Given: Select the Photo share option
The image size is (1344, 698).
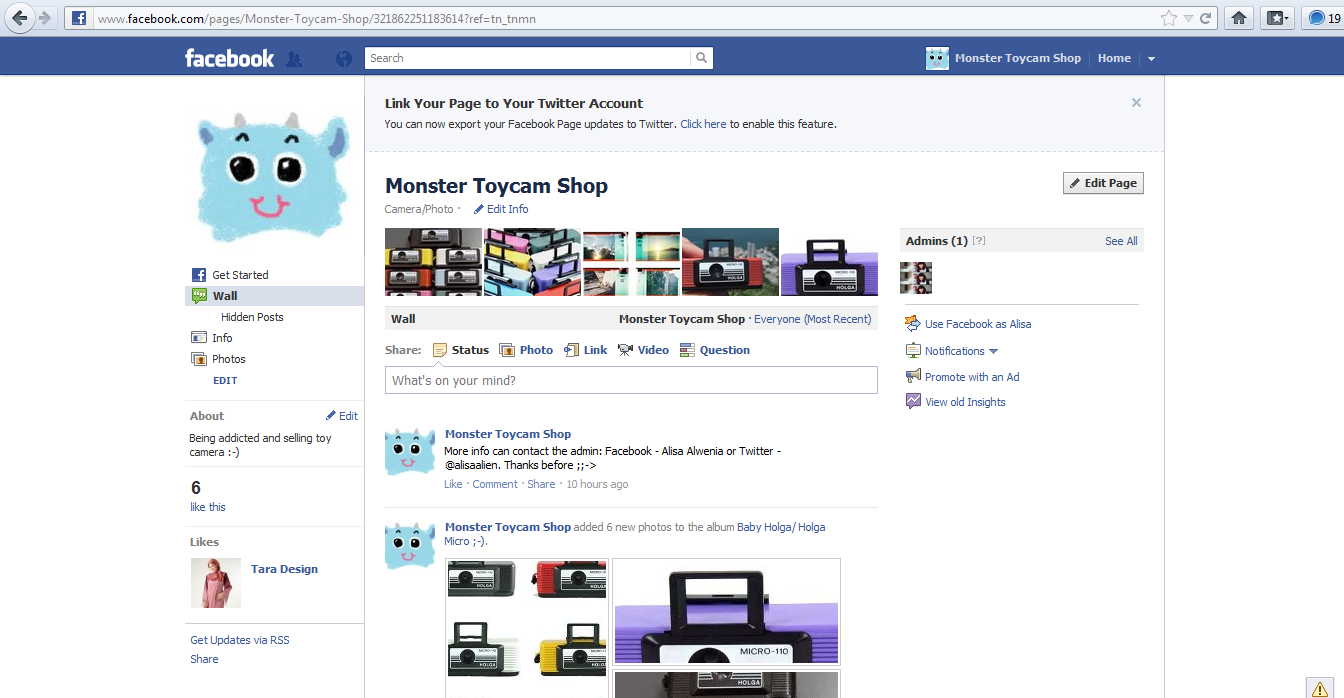Looking at the screenshot, I should [526, 350].
